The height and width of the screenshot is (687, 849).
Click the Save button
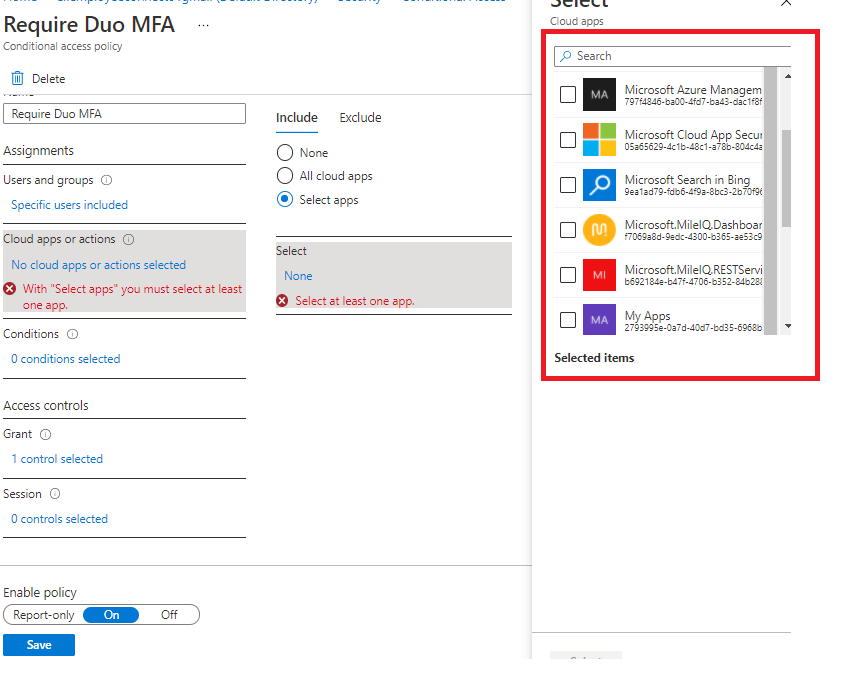pyautogui.click(x=39, y=645)
